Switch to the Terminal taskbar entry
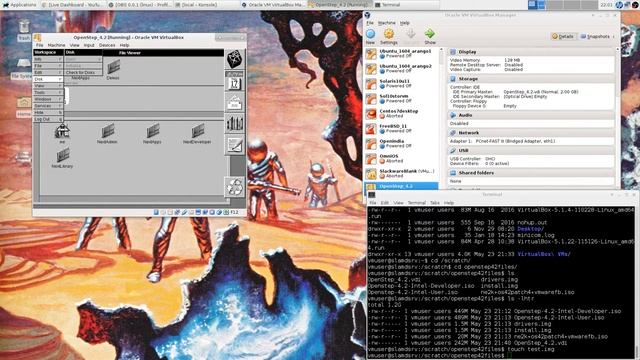This screenshot has width=640, height=360. point(407,5)
